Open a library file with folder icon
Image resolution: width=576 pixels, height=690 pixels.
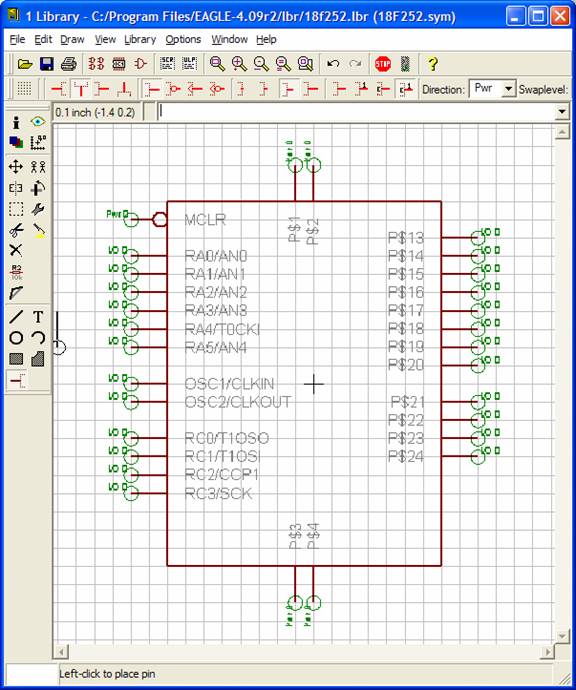[25, 64]
